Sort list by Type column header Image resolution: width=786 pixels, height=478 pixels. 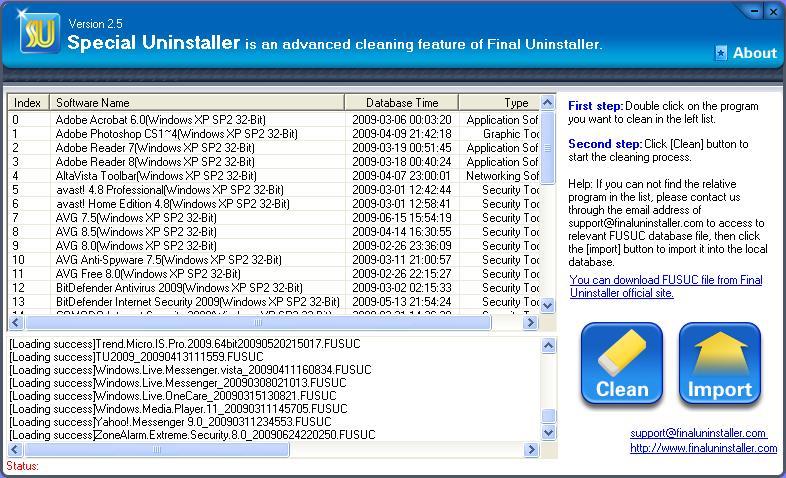tap(499, 102)
